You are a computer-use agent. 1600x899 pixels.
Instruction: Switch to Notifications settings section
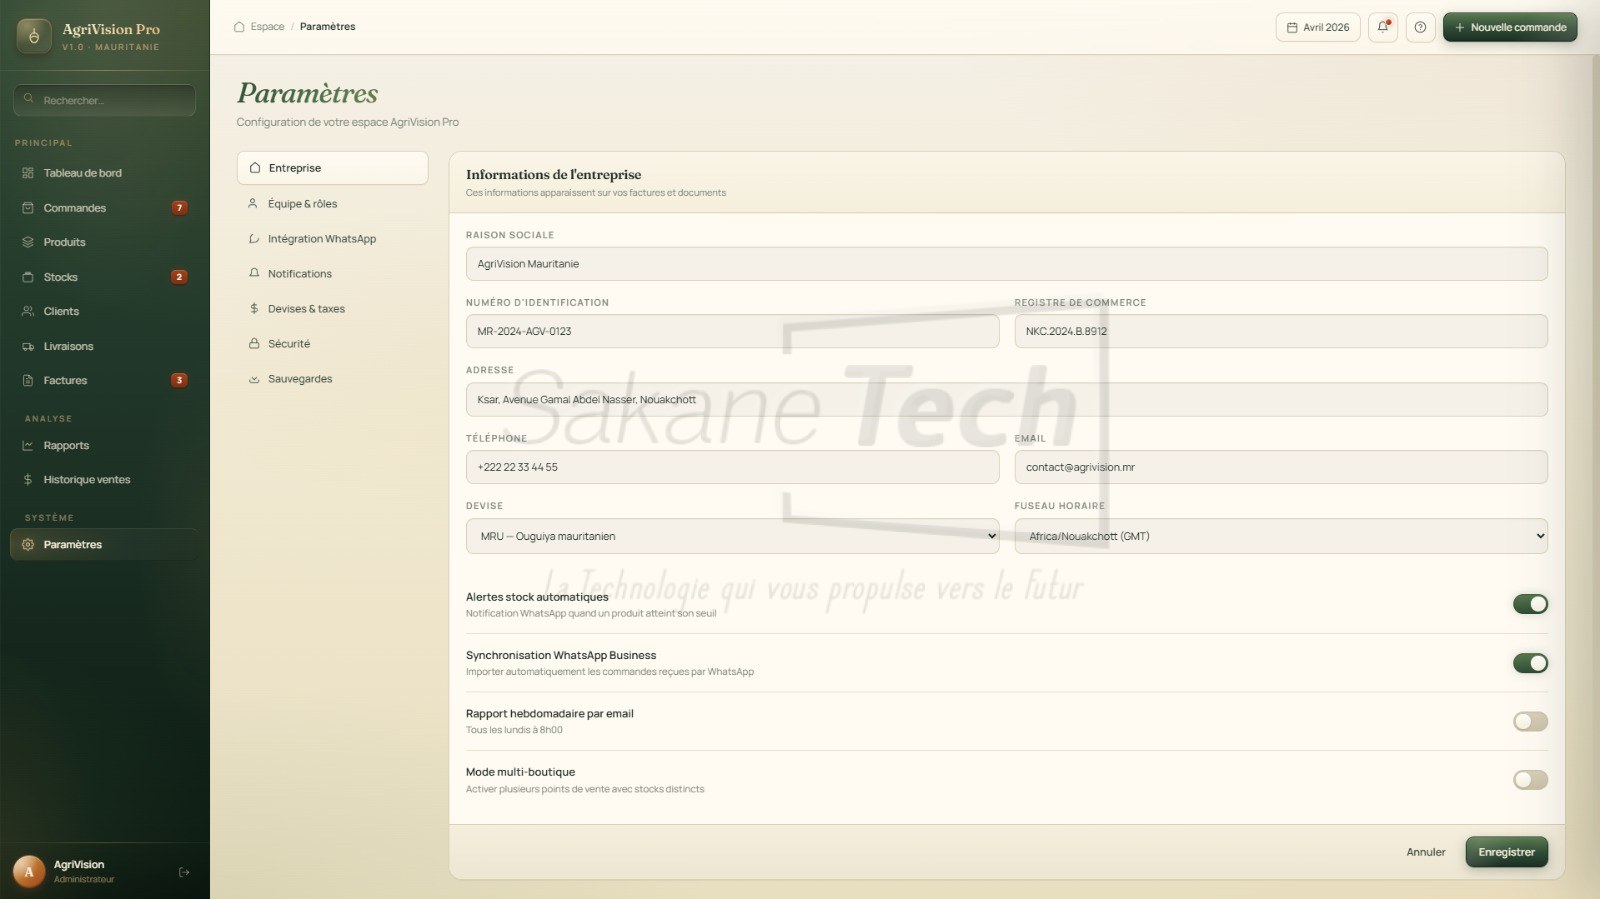[x=332, y=273]
